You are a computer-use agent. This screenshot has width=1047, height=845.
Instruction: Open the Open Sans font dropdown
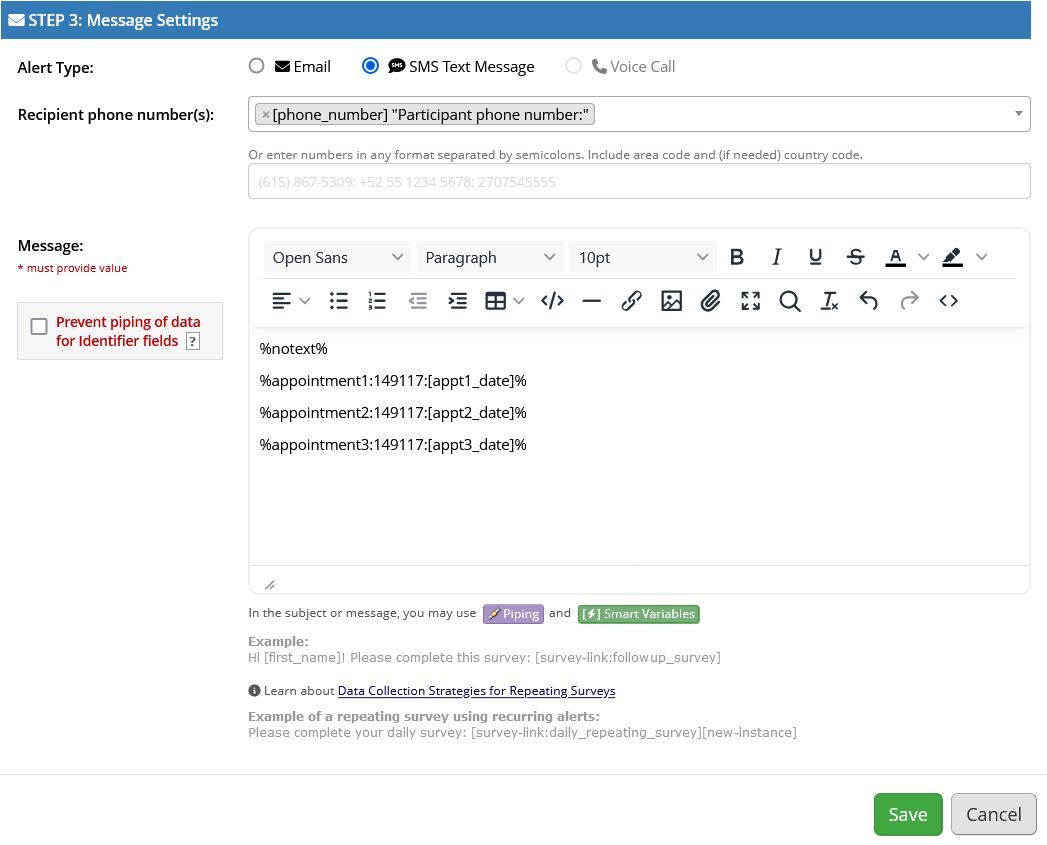337,257
